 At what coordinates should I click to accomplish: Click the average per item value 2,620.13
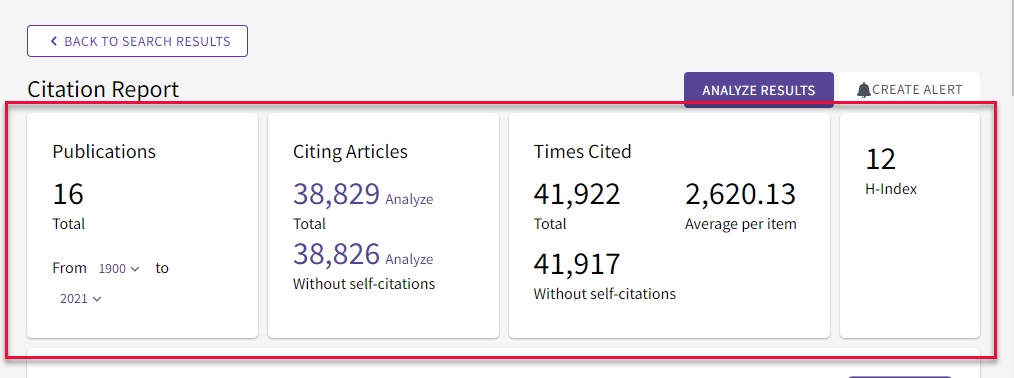[x=740, y=194]
